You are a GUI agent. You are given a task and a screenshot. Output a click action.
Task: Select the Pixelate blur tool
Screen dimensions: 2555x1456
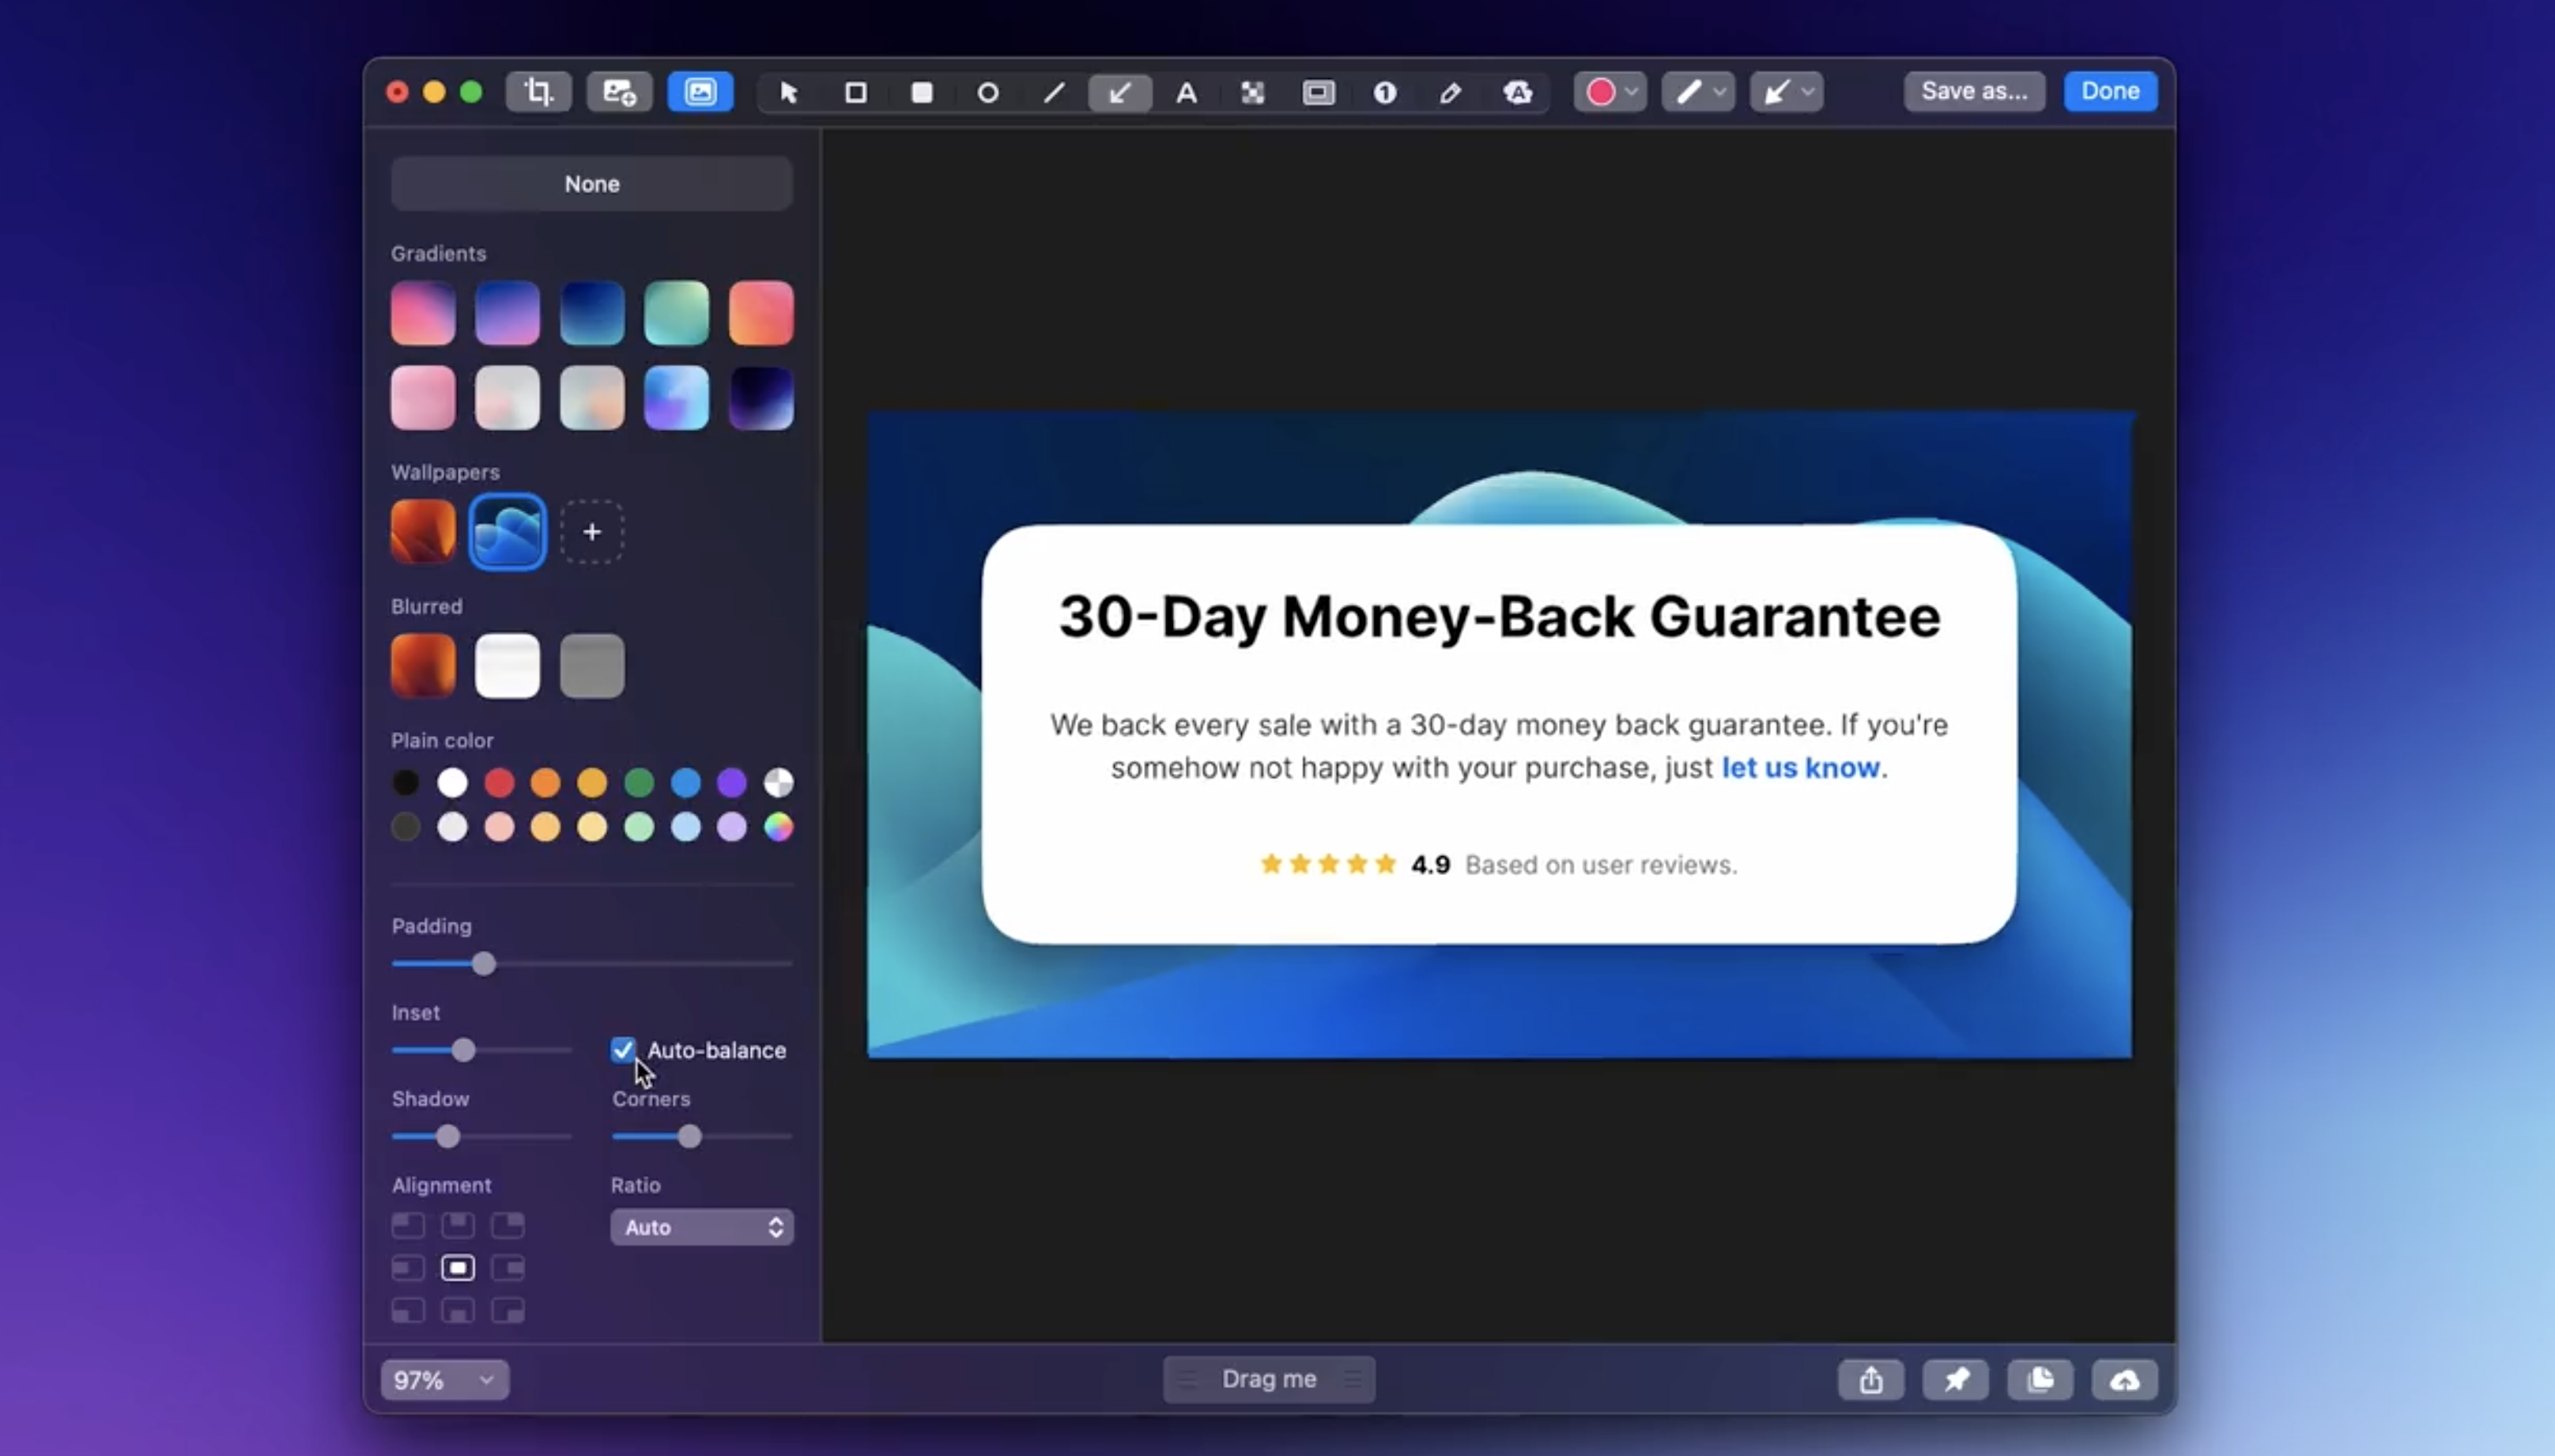tap(1252, 93)
